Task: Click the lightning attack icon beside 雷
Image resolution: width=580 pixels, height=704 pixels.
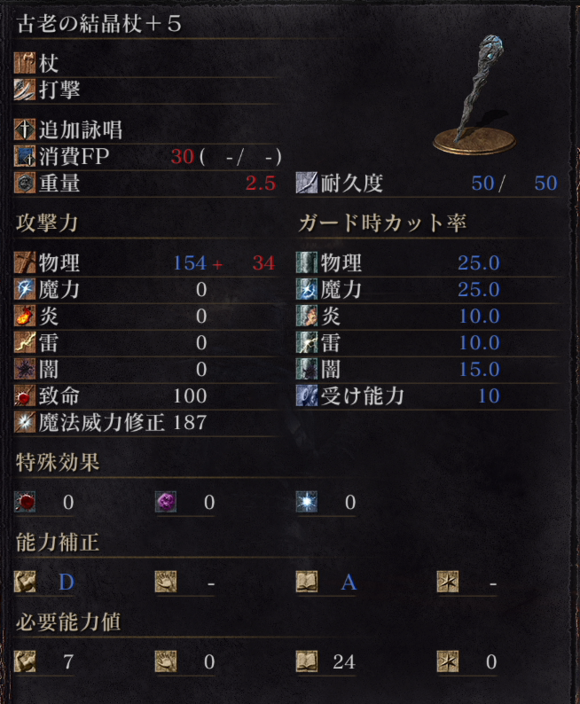Action: pos(25,343)
